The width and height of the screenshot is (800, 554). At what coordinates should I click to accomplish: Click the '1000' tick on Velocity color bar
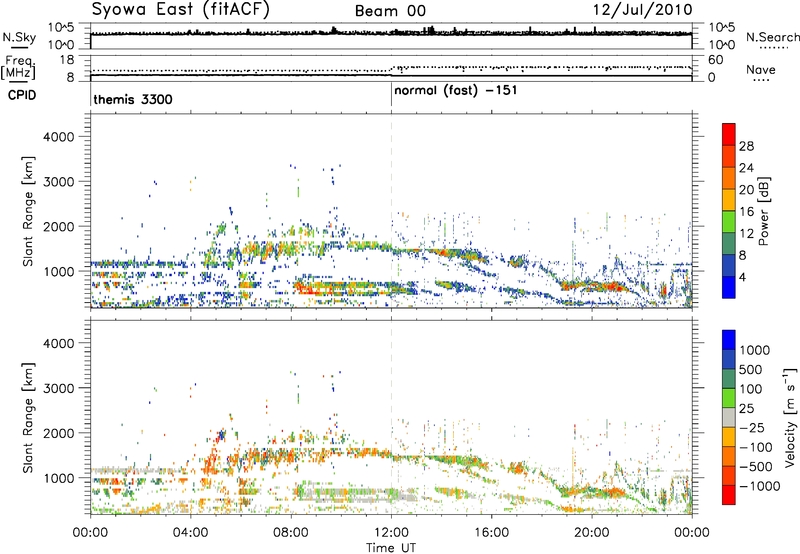(755, 350)
